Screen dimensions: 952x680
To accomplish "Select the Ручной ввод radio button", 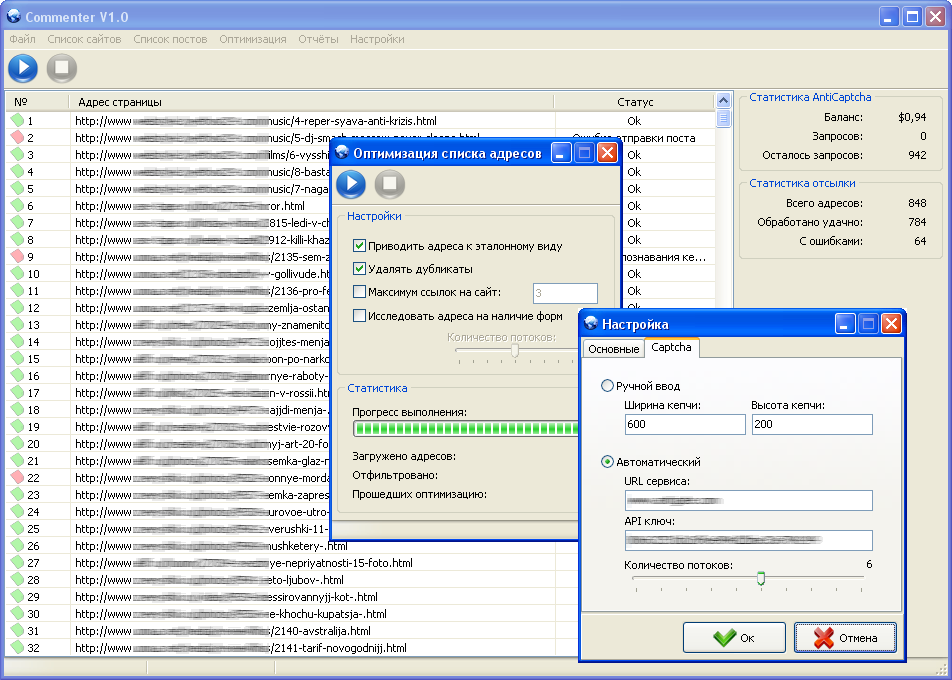I will [x=607, y=386].
